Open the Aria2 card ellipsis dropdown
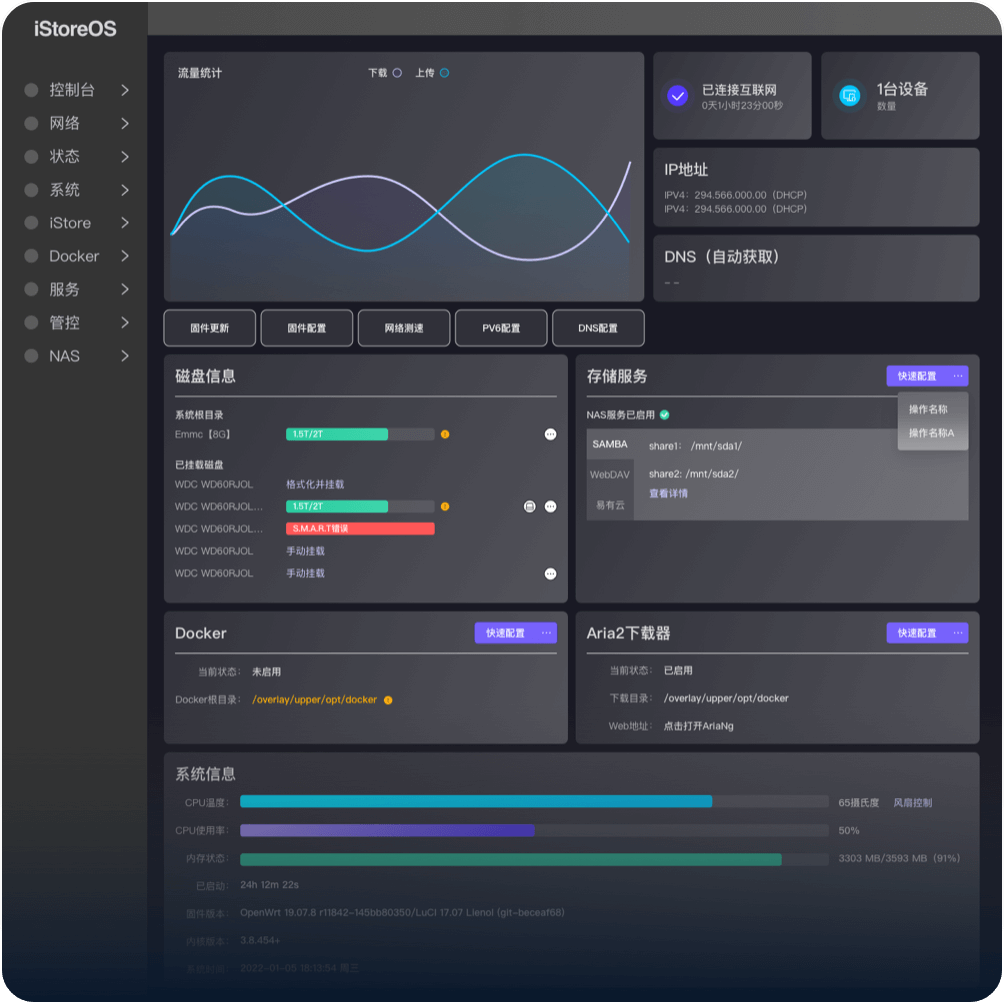Viewport: 1004px width, 1004px height. pos(958,633)
